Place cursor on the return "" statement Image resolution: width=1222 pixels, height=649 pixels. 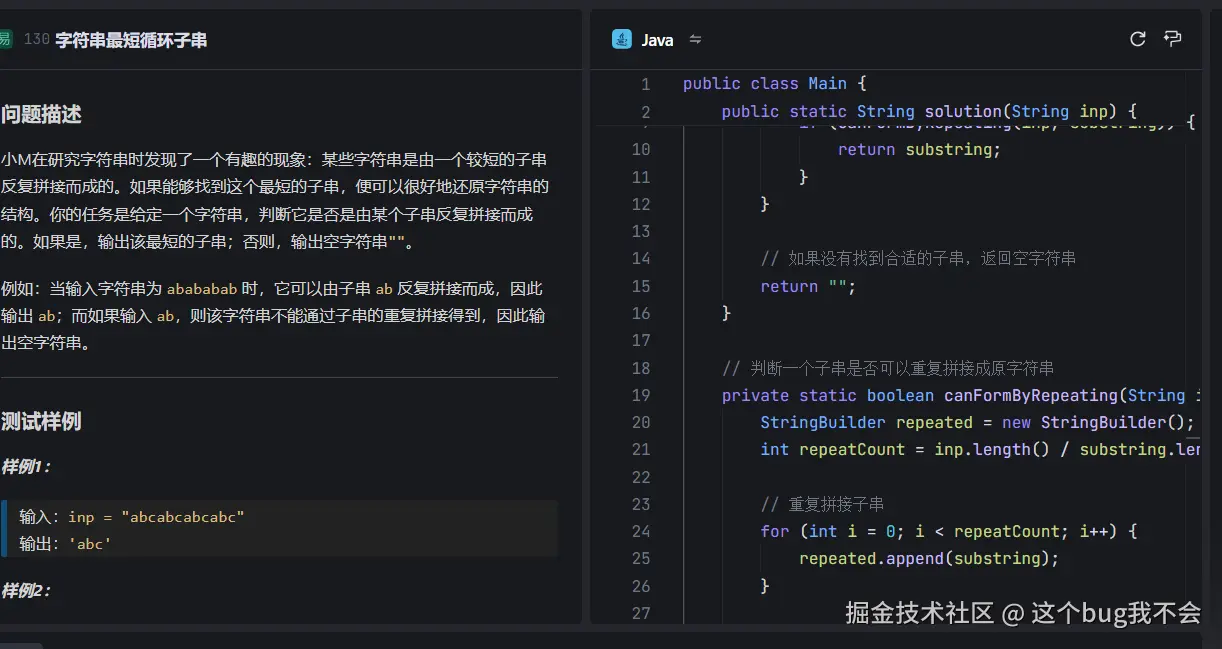pyautogui.click(x=803, y=286)
